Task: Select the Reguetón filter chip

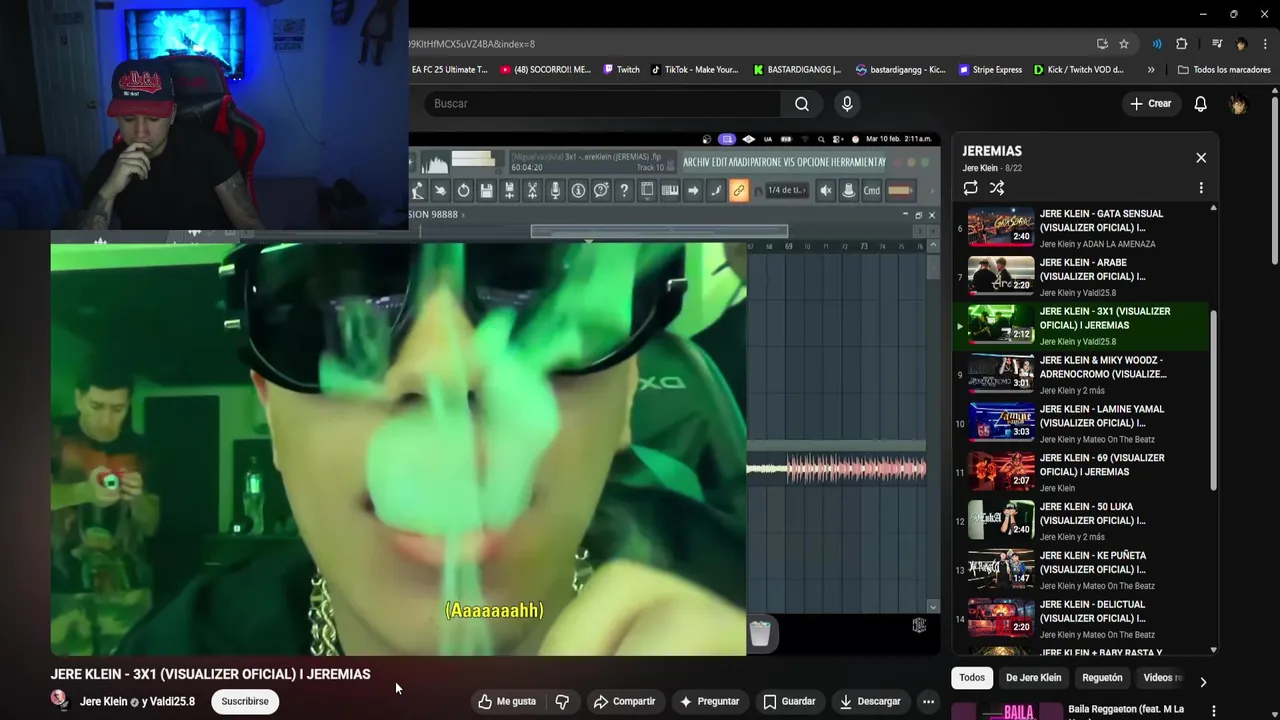Action: click(1102, 678)
